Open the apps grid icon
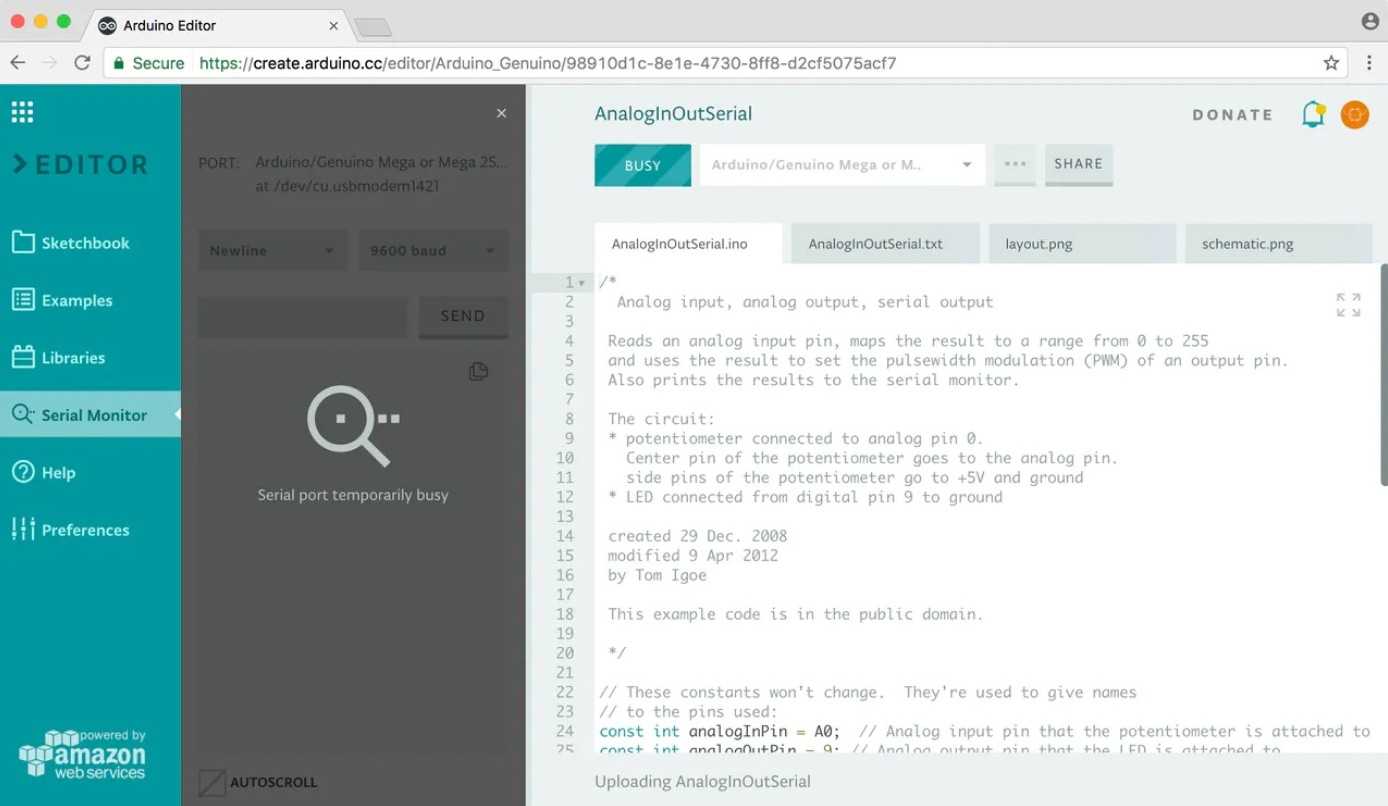 tap(22, 112)
